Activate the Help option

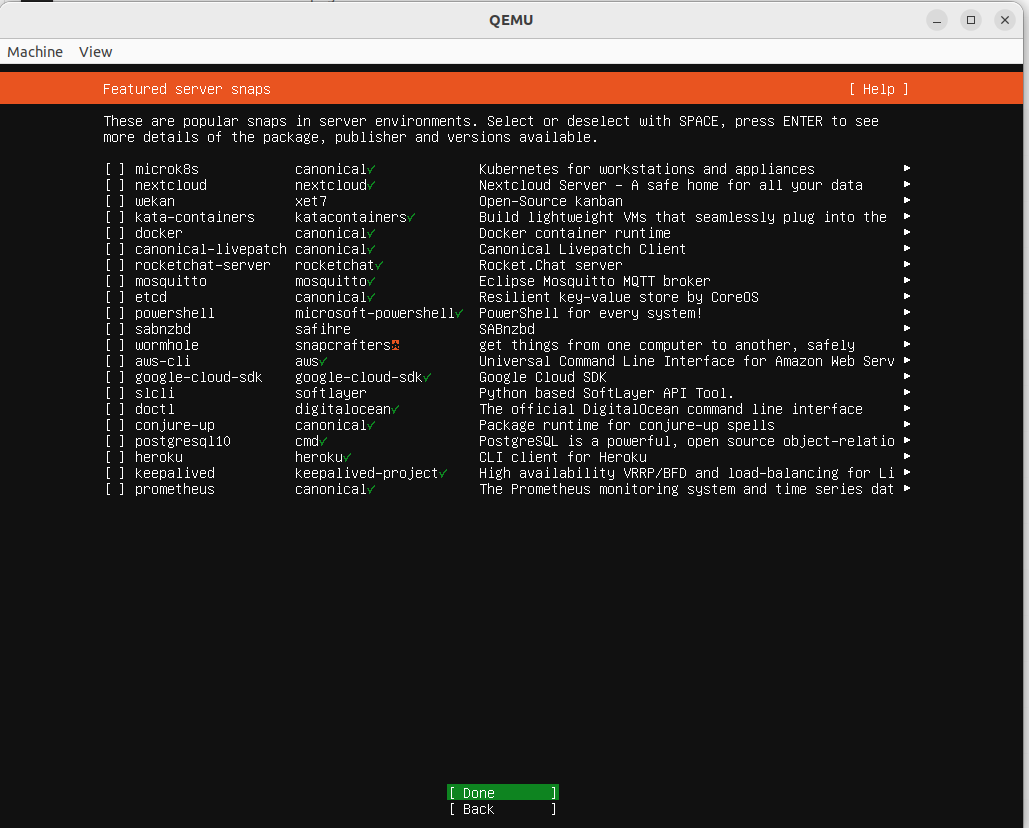click(878, 89)
